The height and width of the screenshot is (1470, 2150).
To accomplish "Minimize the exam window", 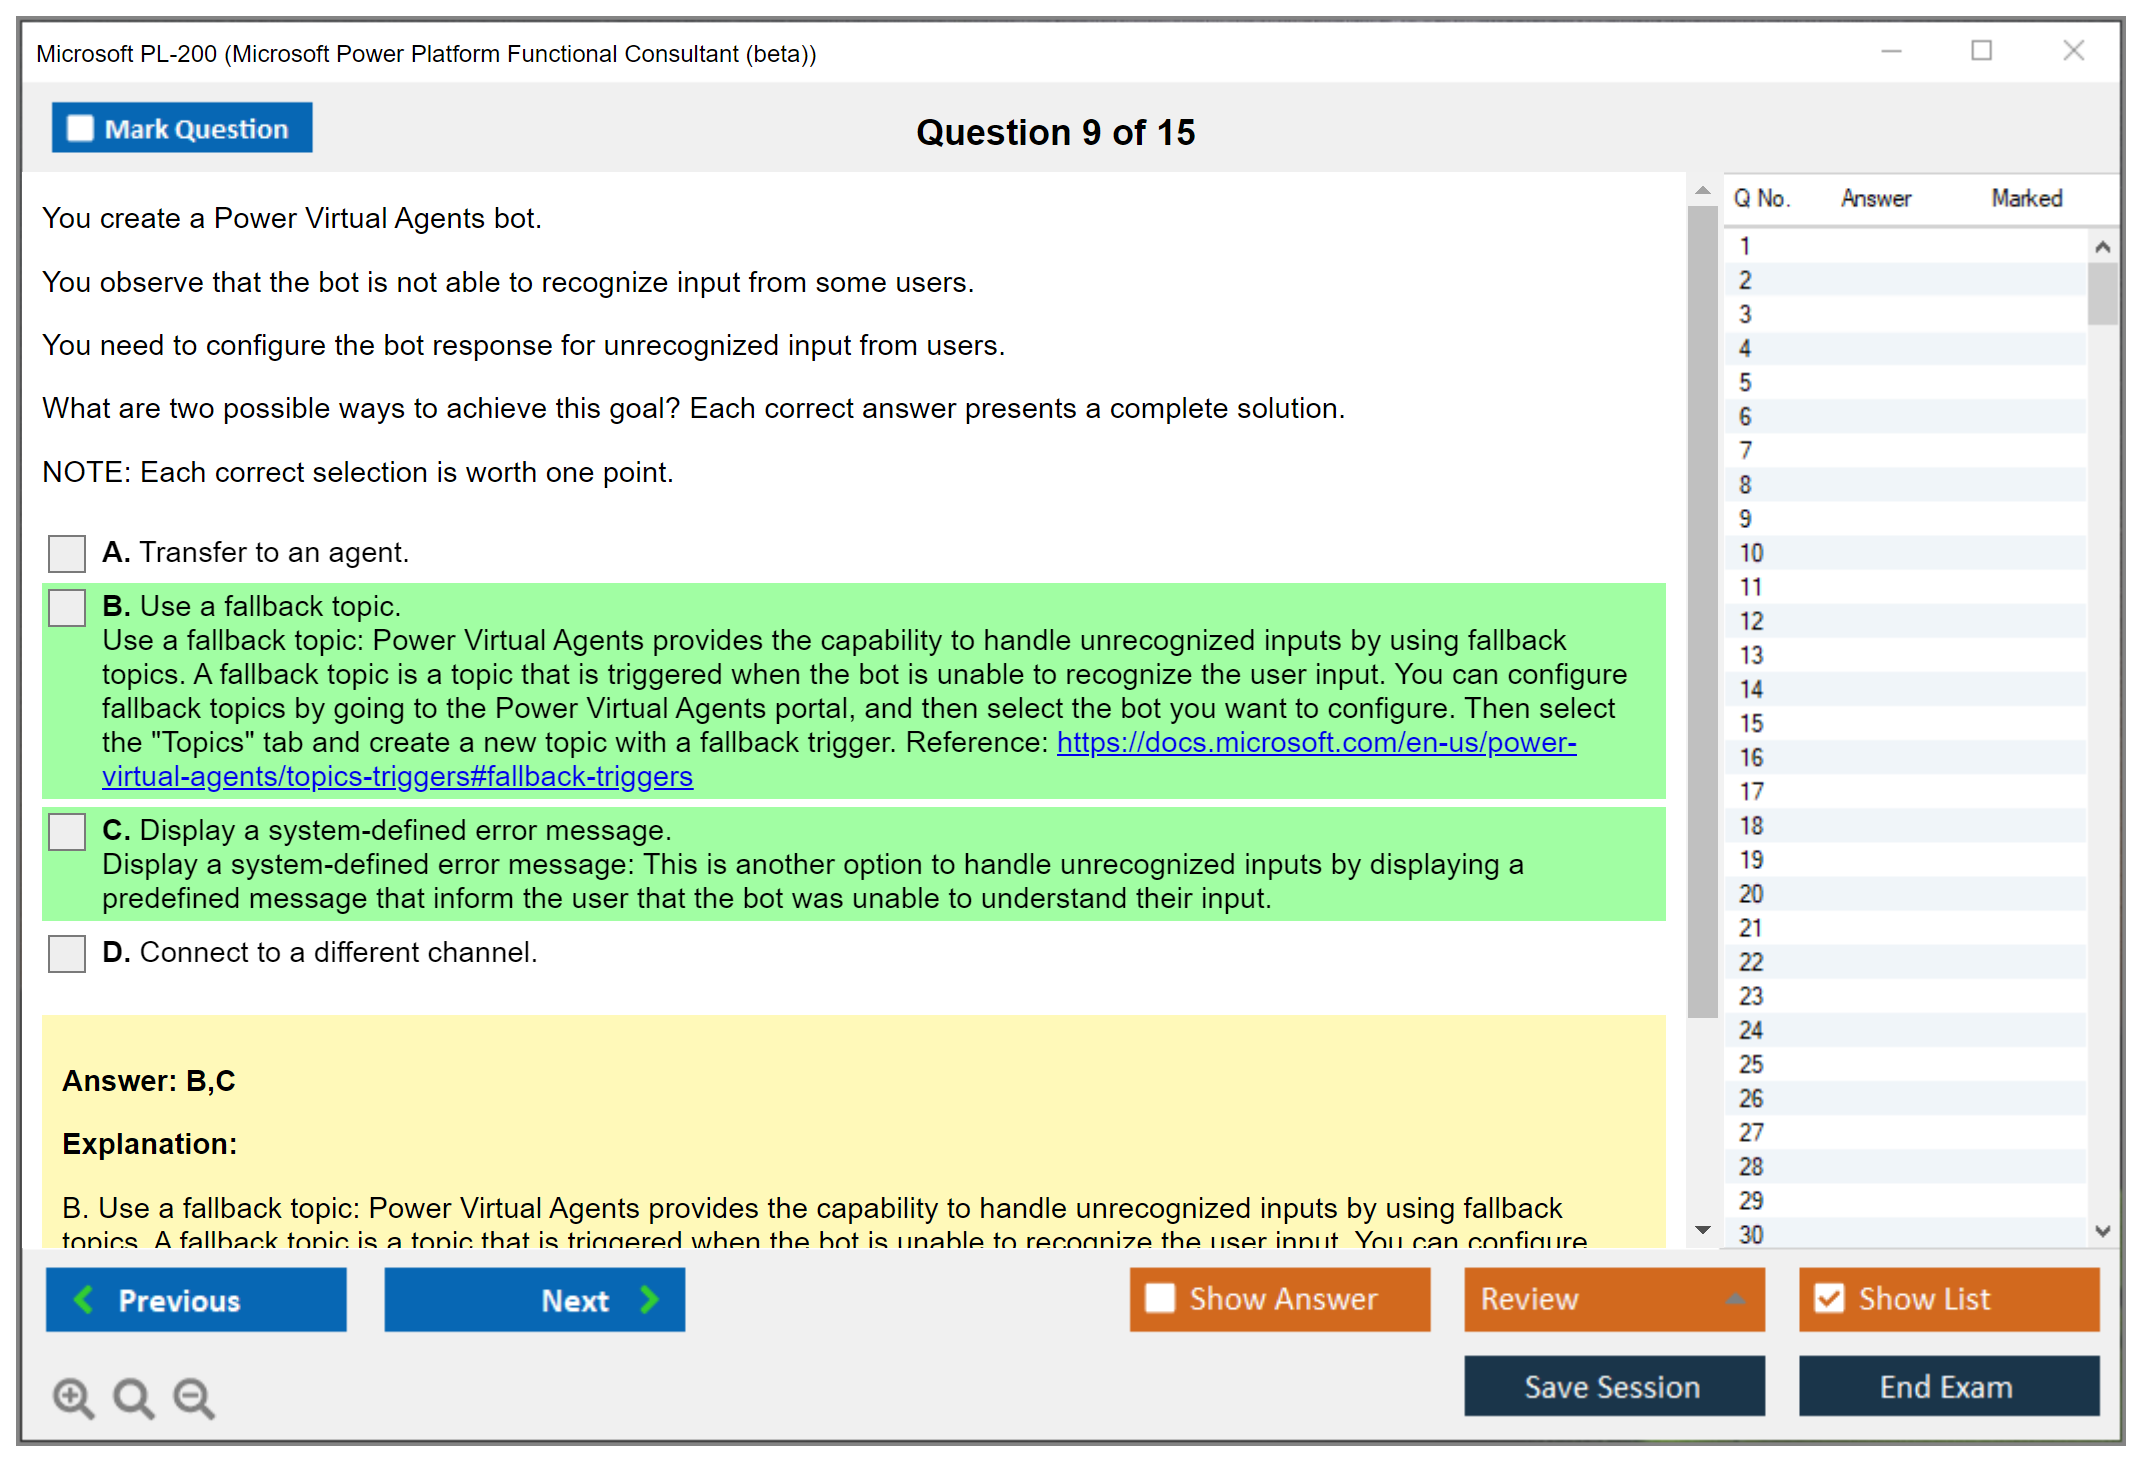I will 1891,51.
